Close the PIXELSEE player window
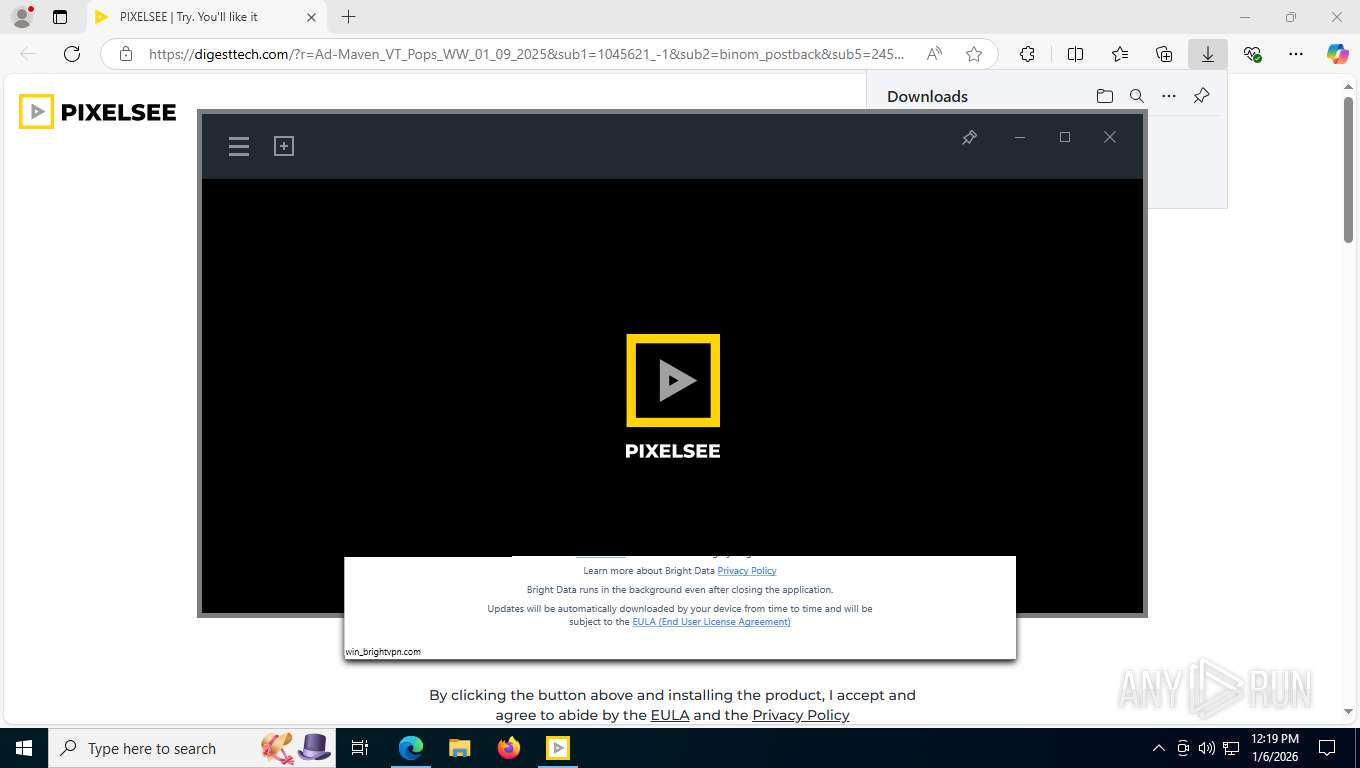The width and height of the screenshot is (1360, 768). (1110, 137)
